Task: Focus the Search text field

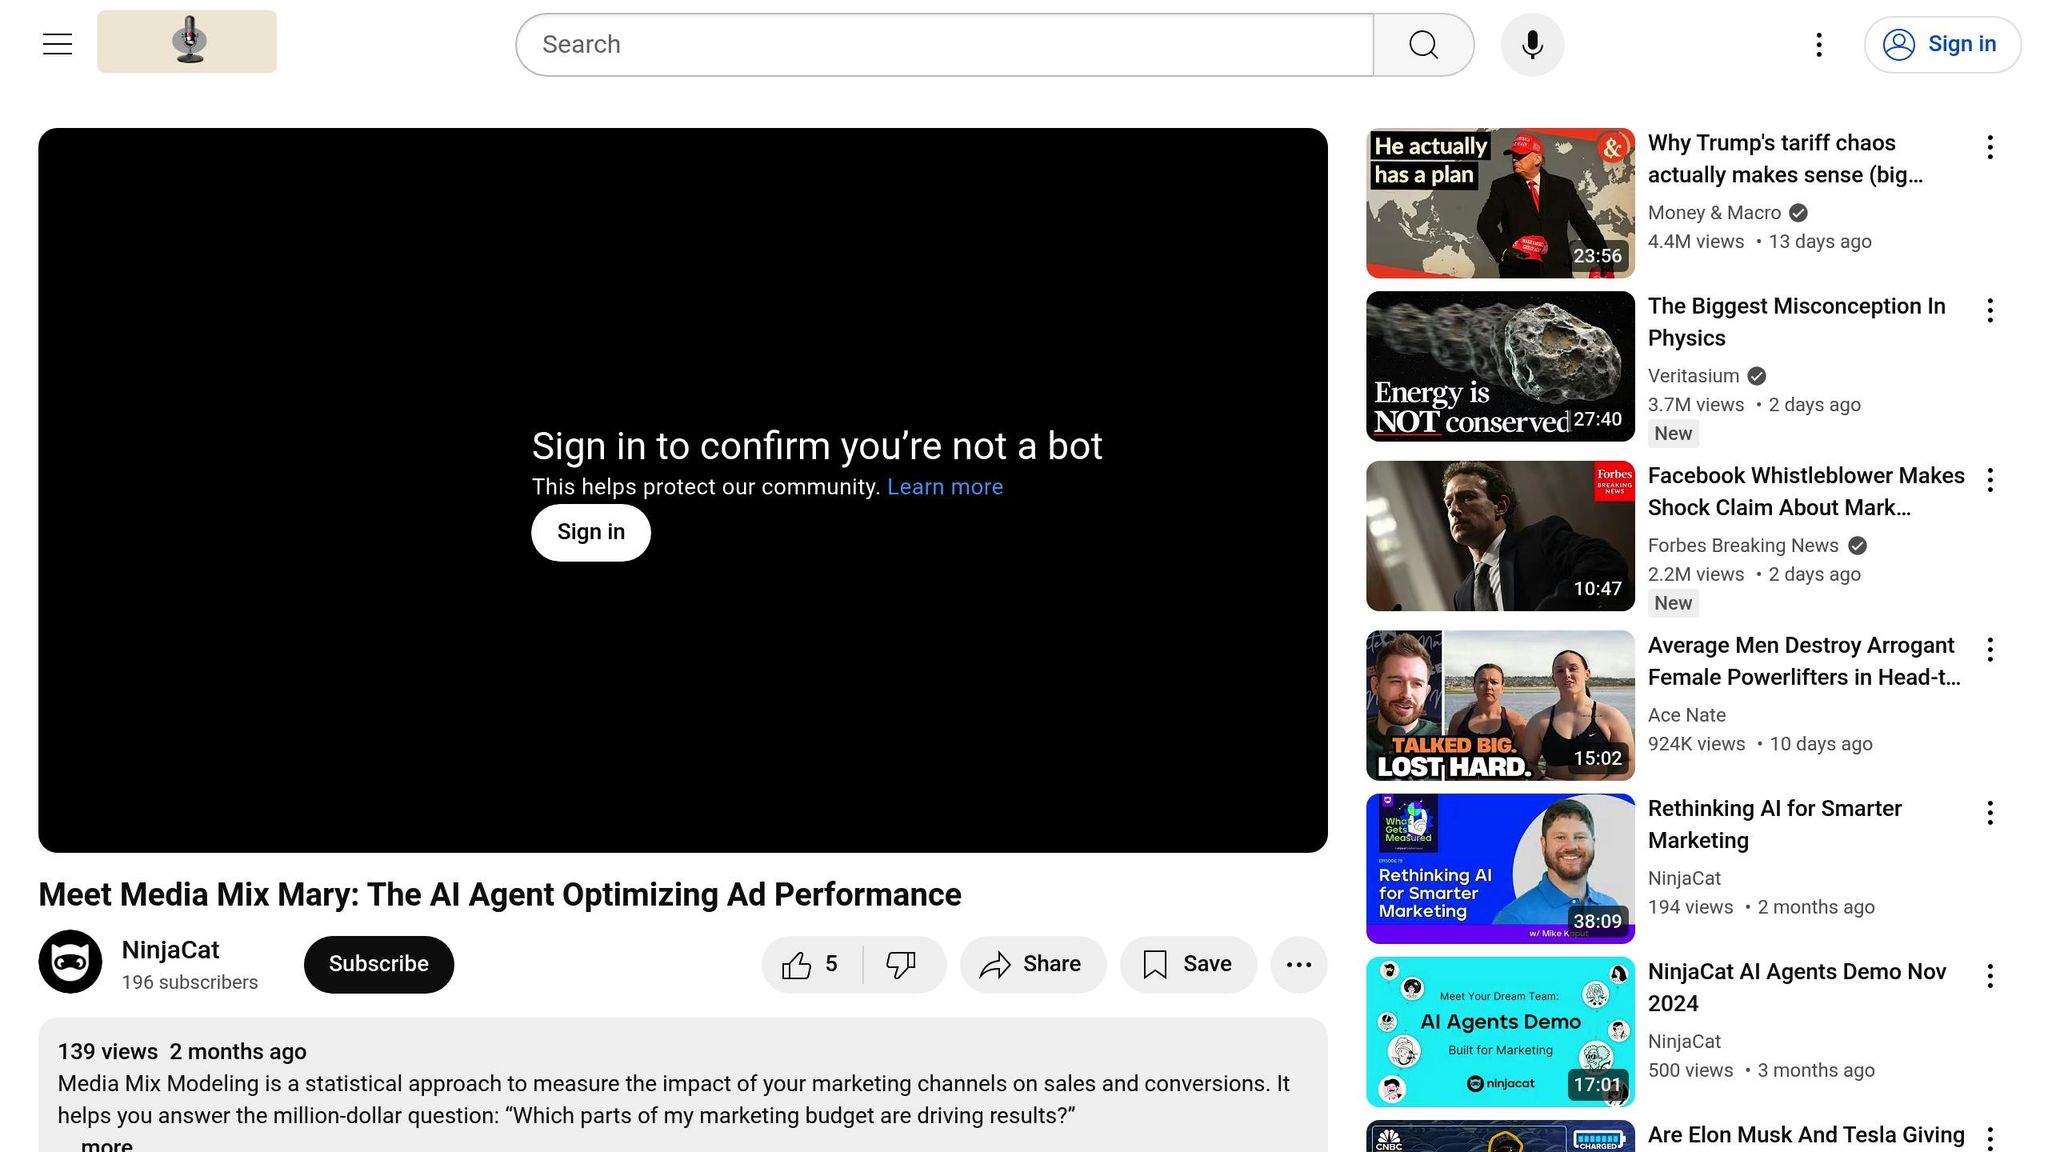Action: [x=945, y=44]
